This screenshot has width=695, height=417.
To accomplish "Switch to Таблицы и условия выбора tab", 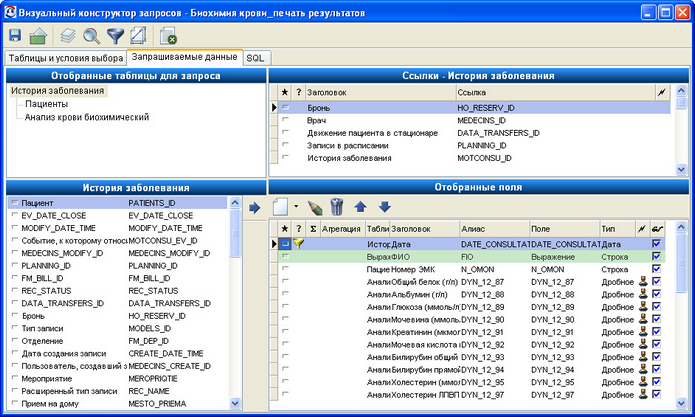I will tap(66, 58).
